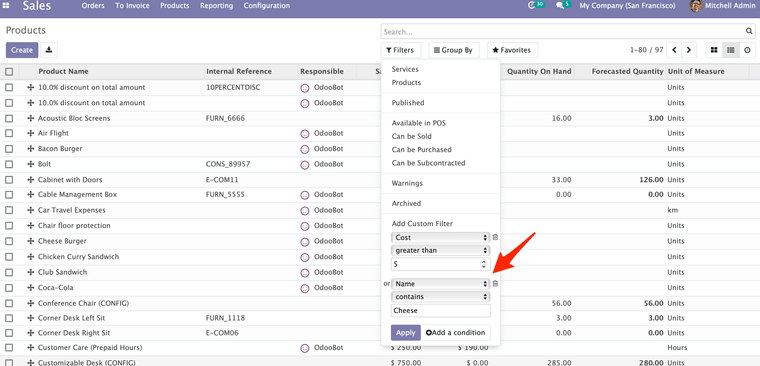Open the Filters dropdown
This screenshot has height=366, width=760.
401,50
